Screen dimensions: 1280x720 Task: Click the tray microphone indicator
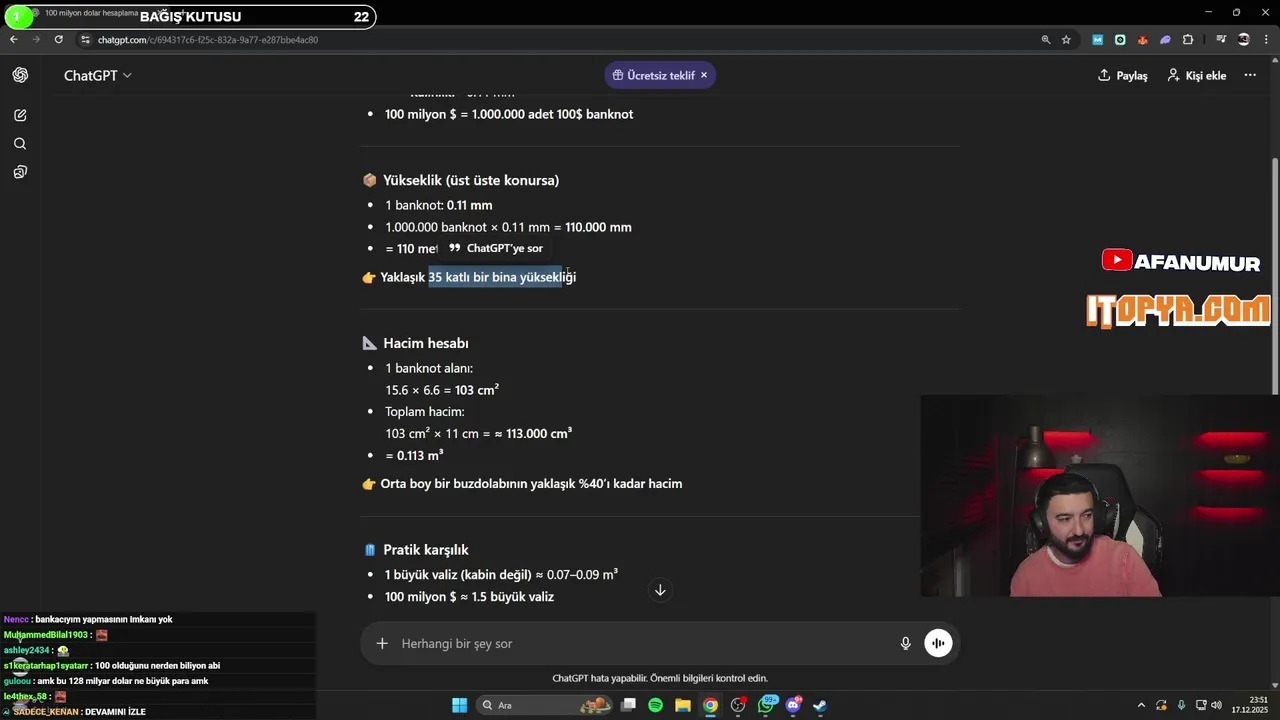pyautogui.click(x=1181, y=705)
